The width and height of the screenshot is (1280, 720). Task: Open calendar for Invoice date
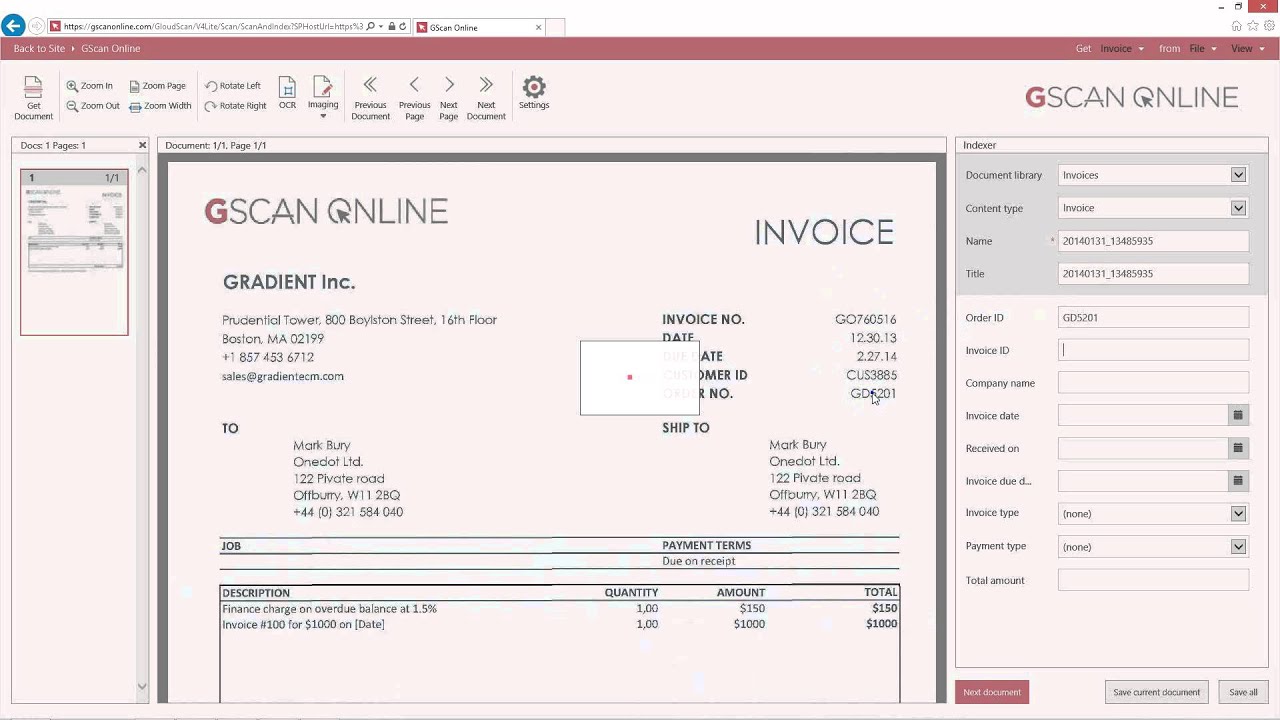(x=1238, y=415)
